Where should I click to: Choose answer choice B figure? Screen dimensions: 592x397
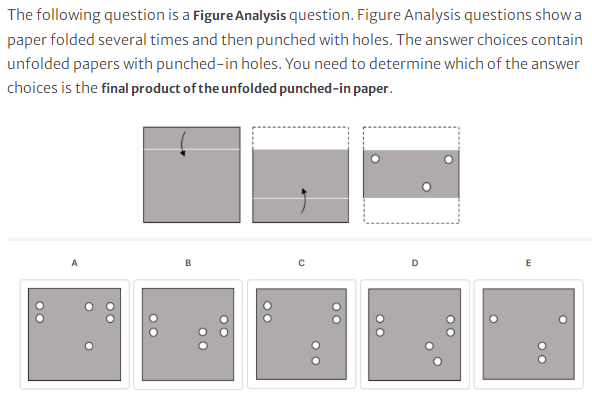(x=188, y=334)
